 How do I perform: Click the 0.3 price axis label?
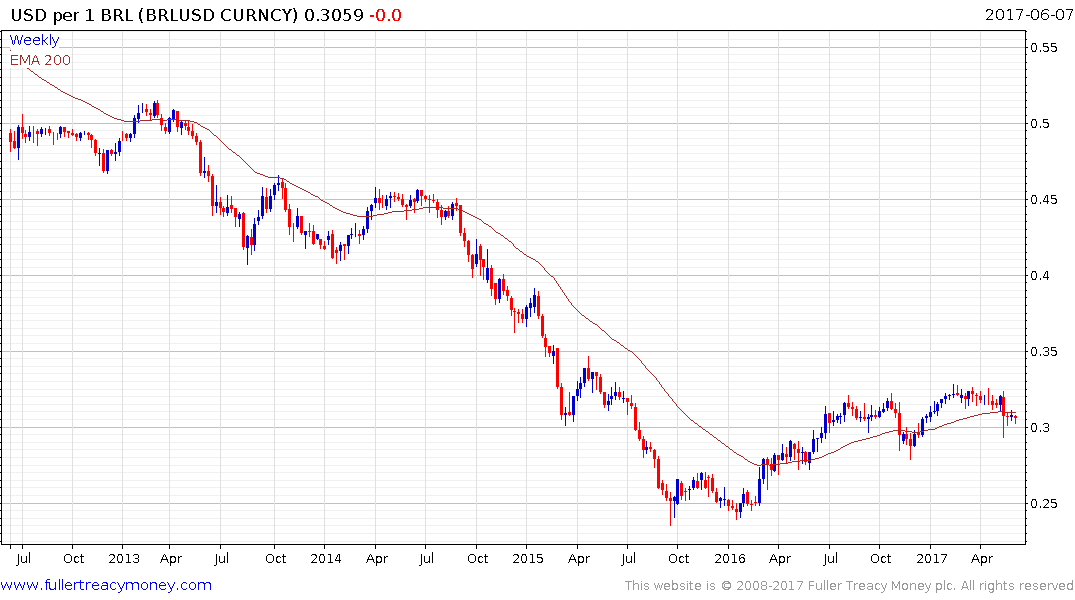click(1040, 428)
